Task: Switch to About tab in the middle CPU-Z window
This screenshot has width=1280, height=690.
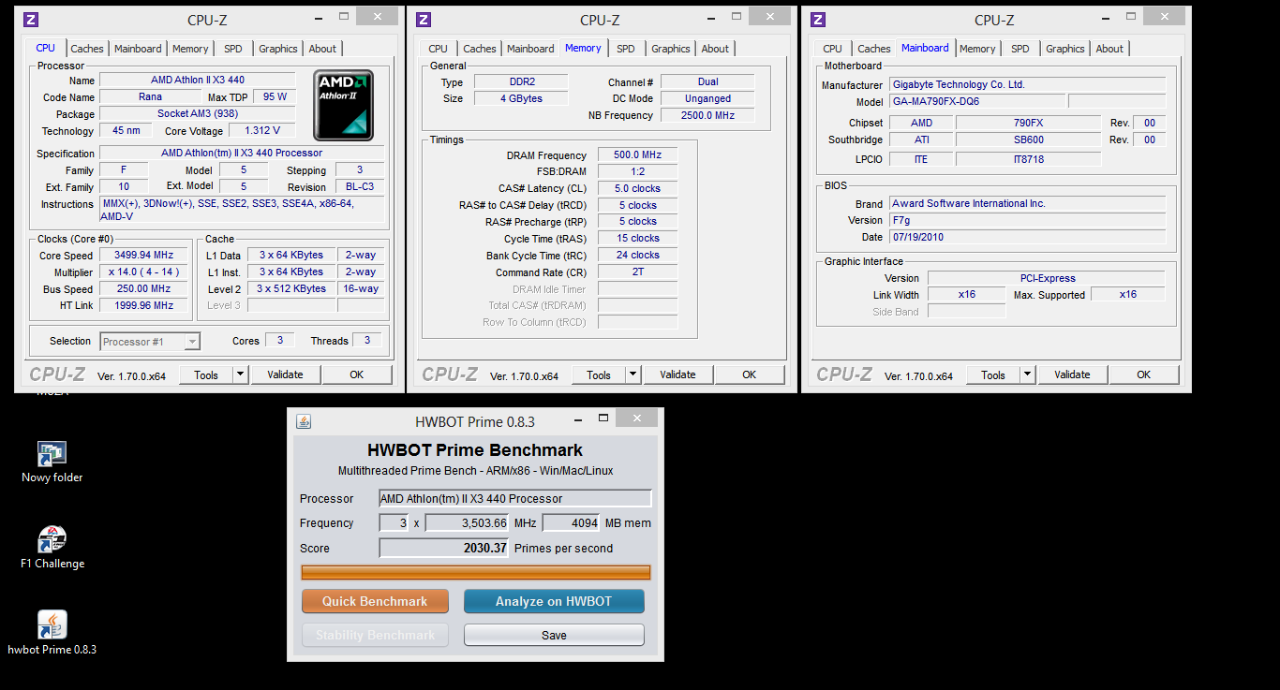Action: (715, 48)
